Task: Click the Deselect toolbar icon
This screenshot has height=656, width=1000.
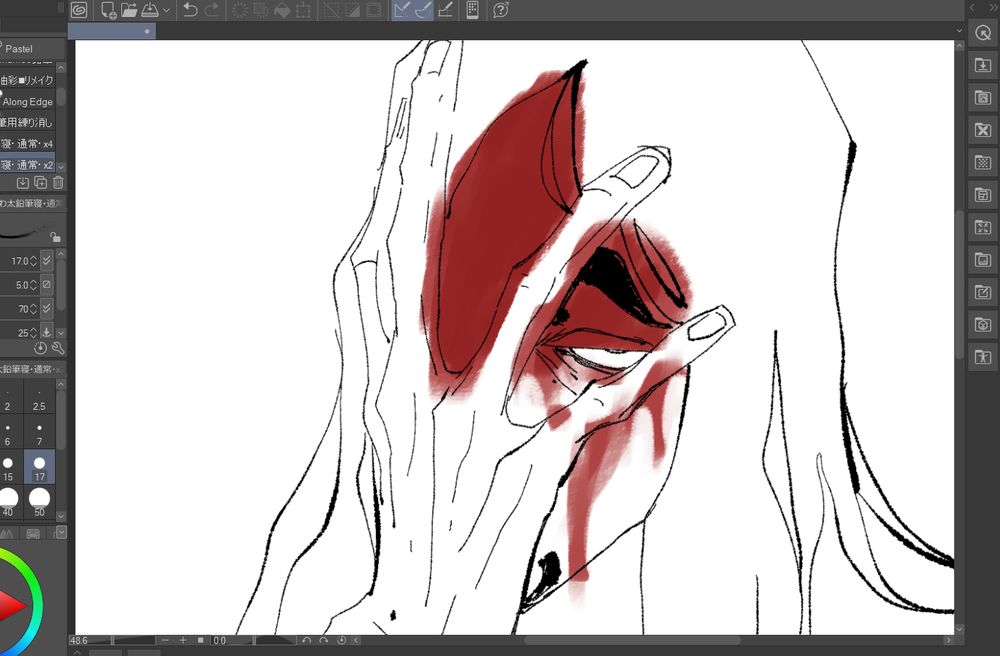Action: tap(331, 10)
